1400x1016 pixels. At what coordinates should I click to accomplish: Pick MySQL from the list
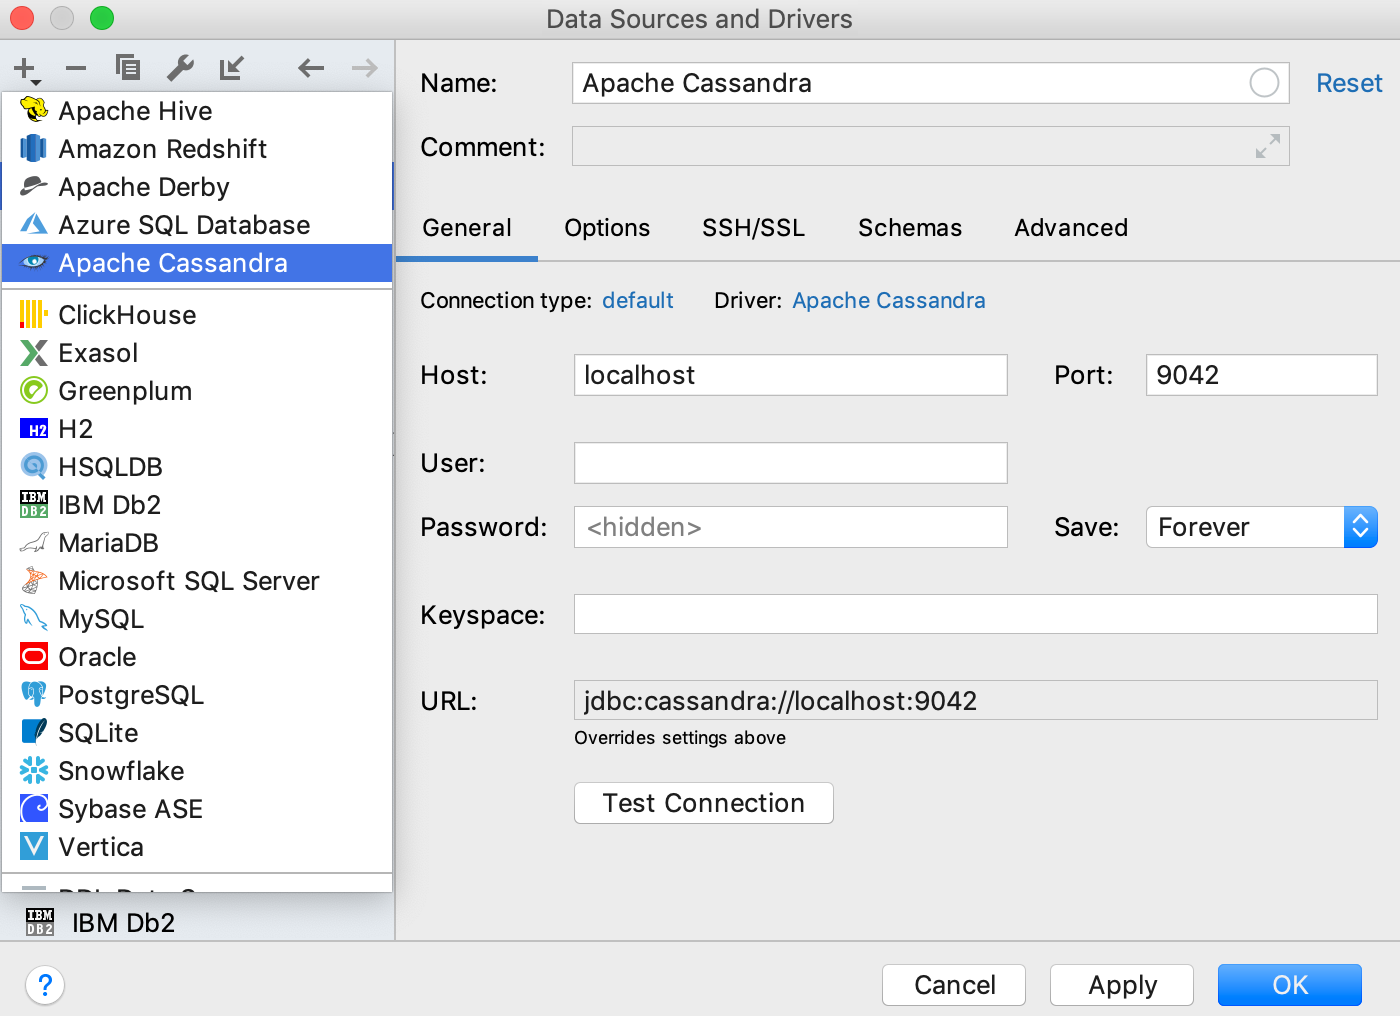point(197,619)
